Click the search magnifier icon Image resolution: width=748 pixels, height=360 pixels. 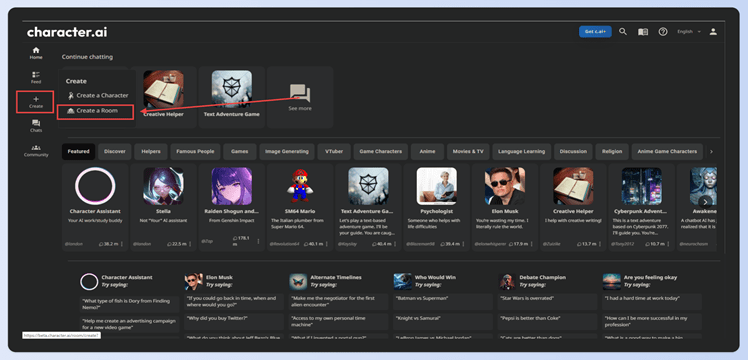point(623,31)
